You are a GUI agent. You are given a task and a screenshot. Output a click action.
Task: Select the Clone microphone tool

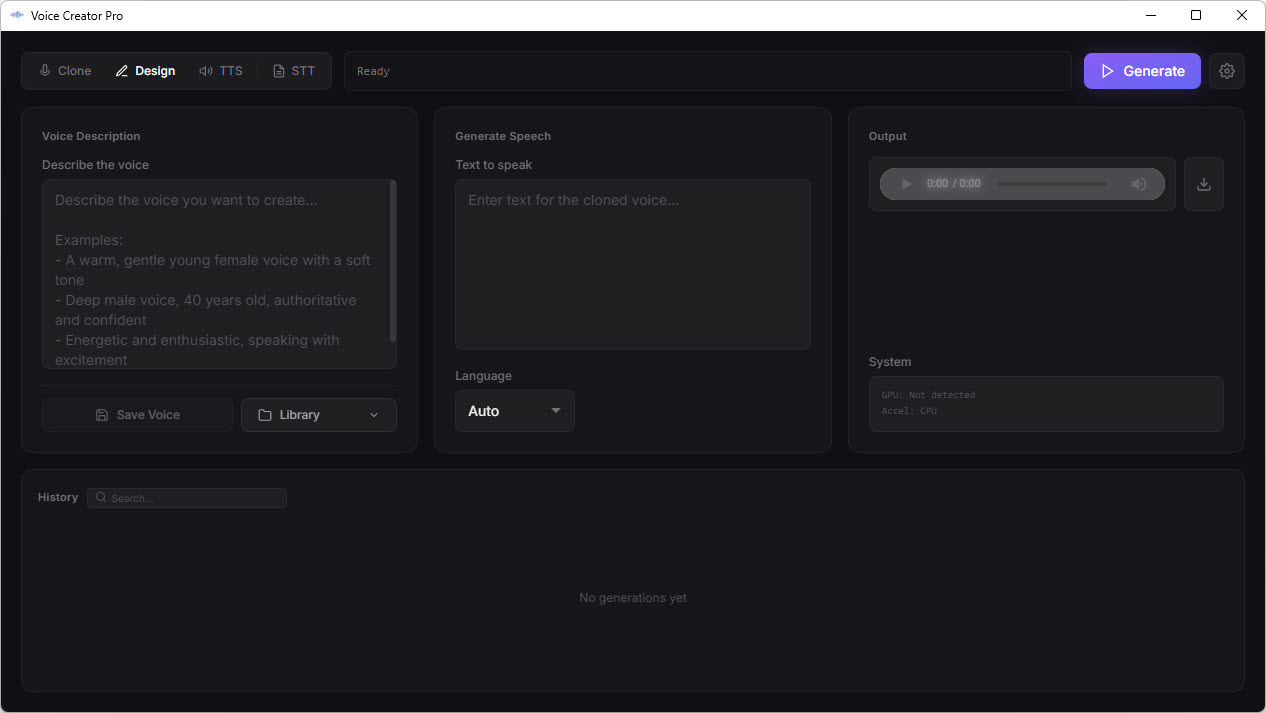click(44, 70)
